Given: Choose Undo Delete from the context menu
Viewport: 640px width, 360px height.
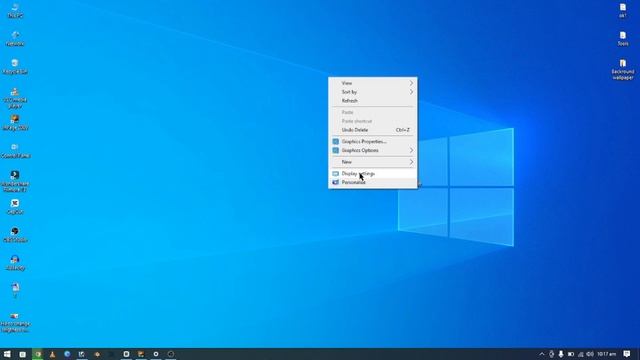Looking at the screenshot, I should (x=373, y=130).
